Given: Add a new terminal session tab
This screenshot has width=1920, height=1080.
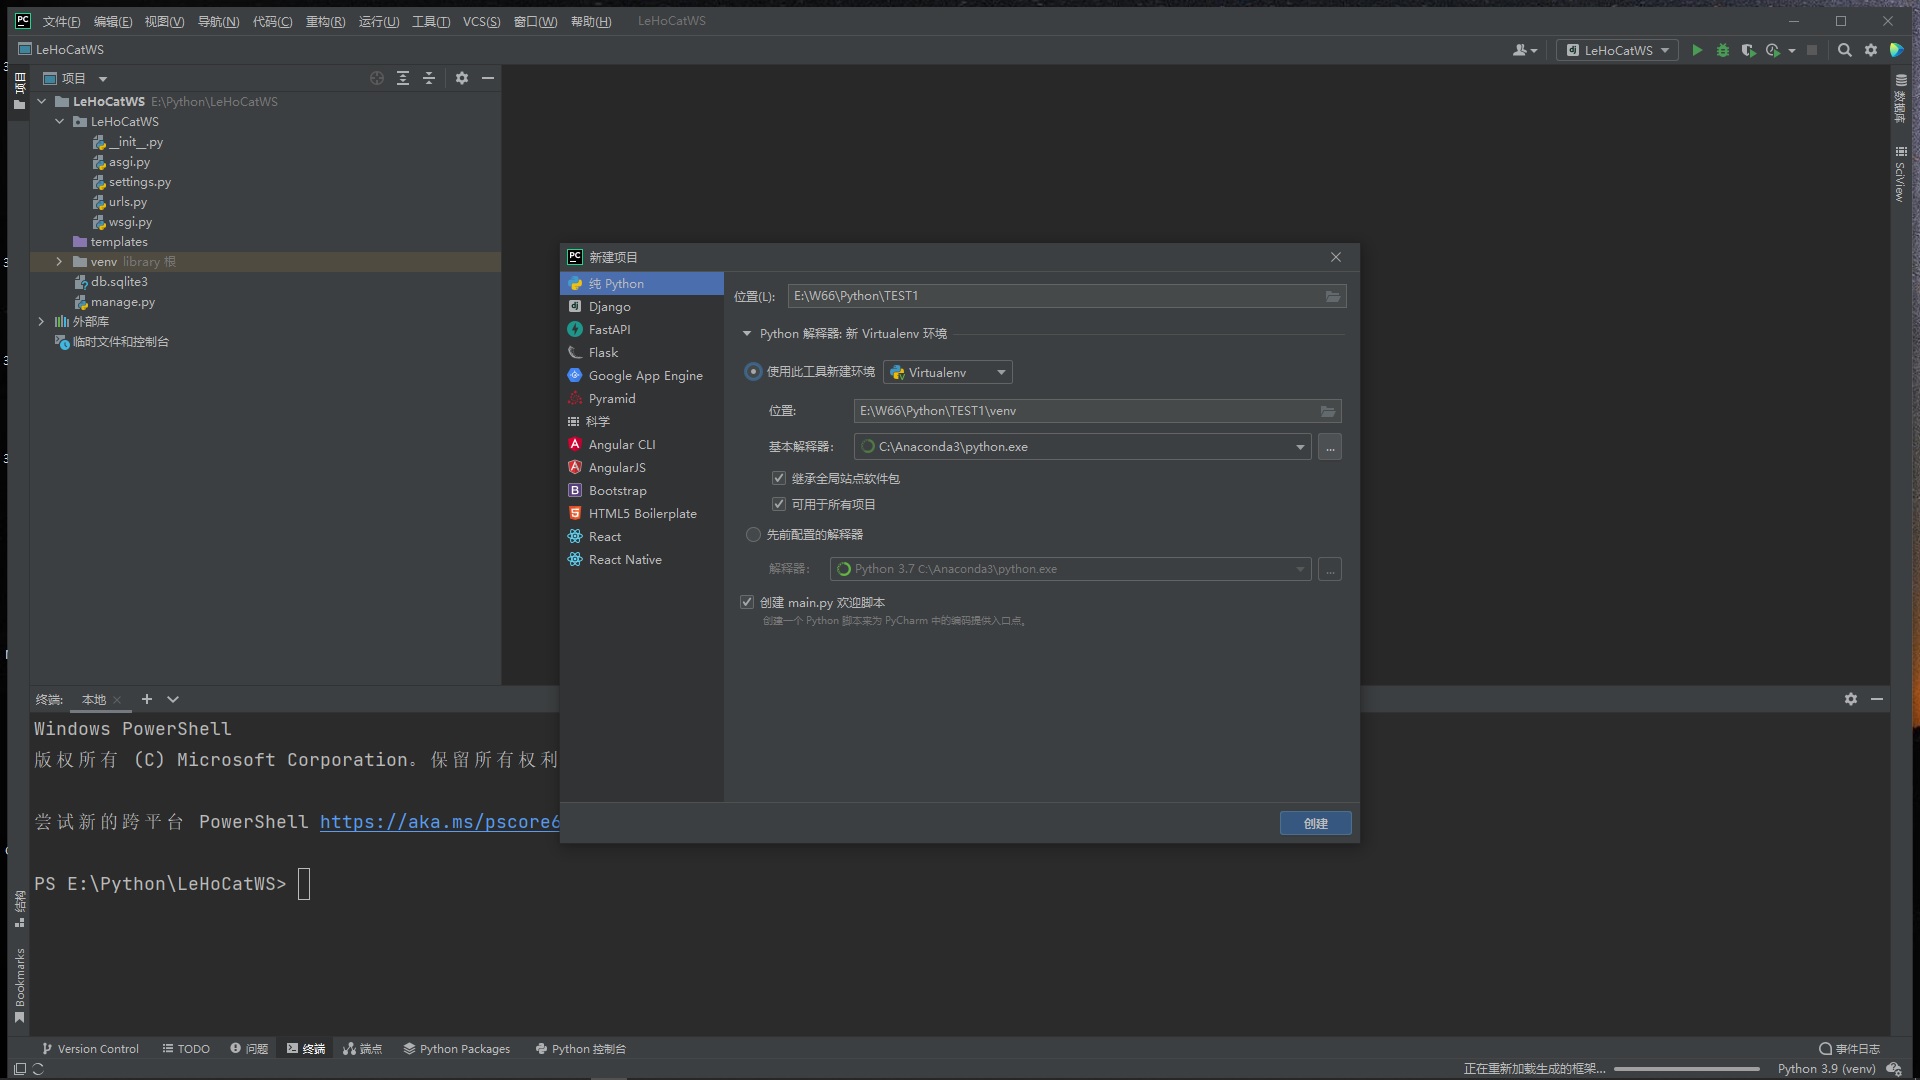Looking at the screenshot, I should (147, 699).
